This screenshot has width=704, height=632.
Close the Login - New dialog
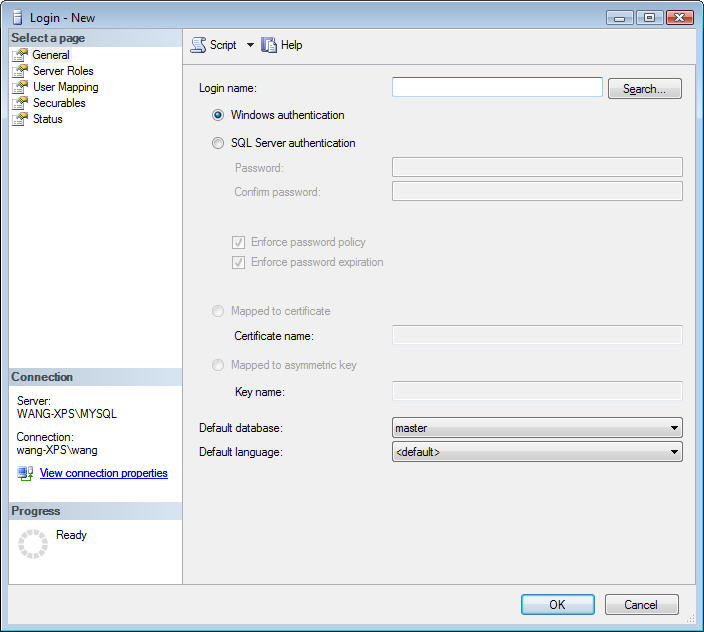coord(680,18)
